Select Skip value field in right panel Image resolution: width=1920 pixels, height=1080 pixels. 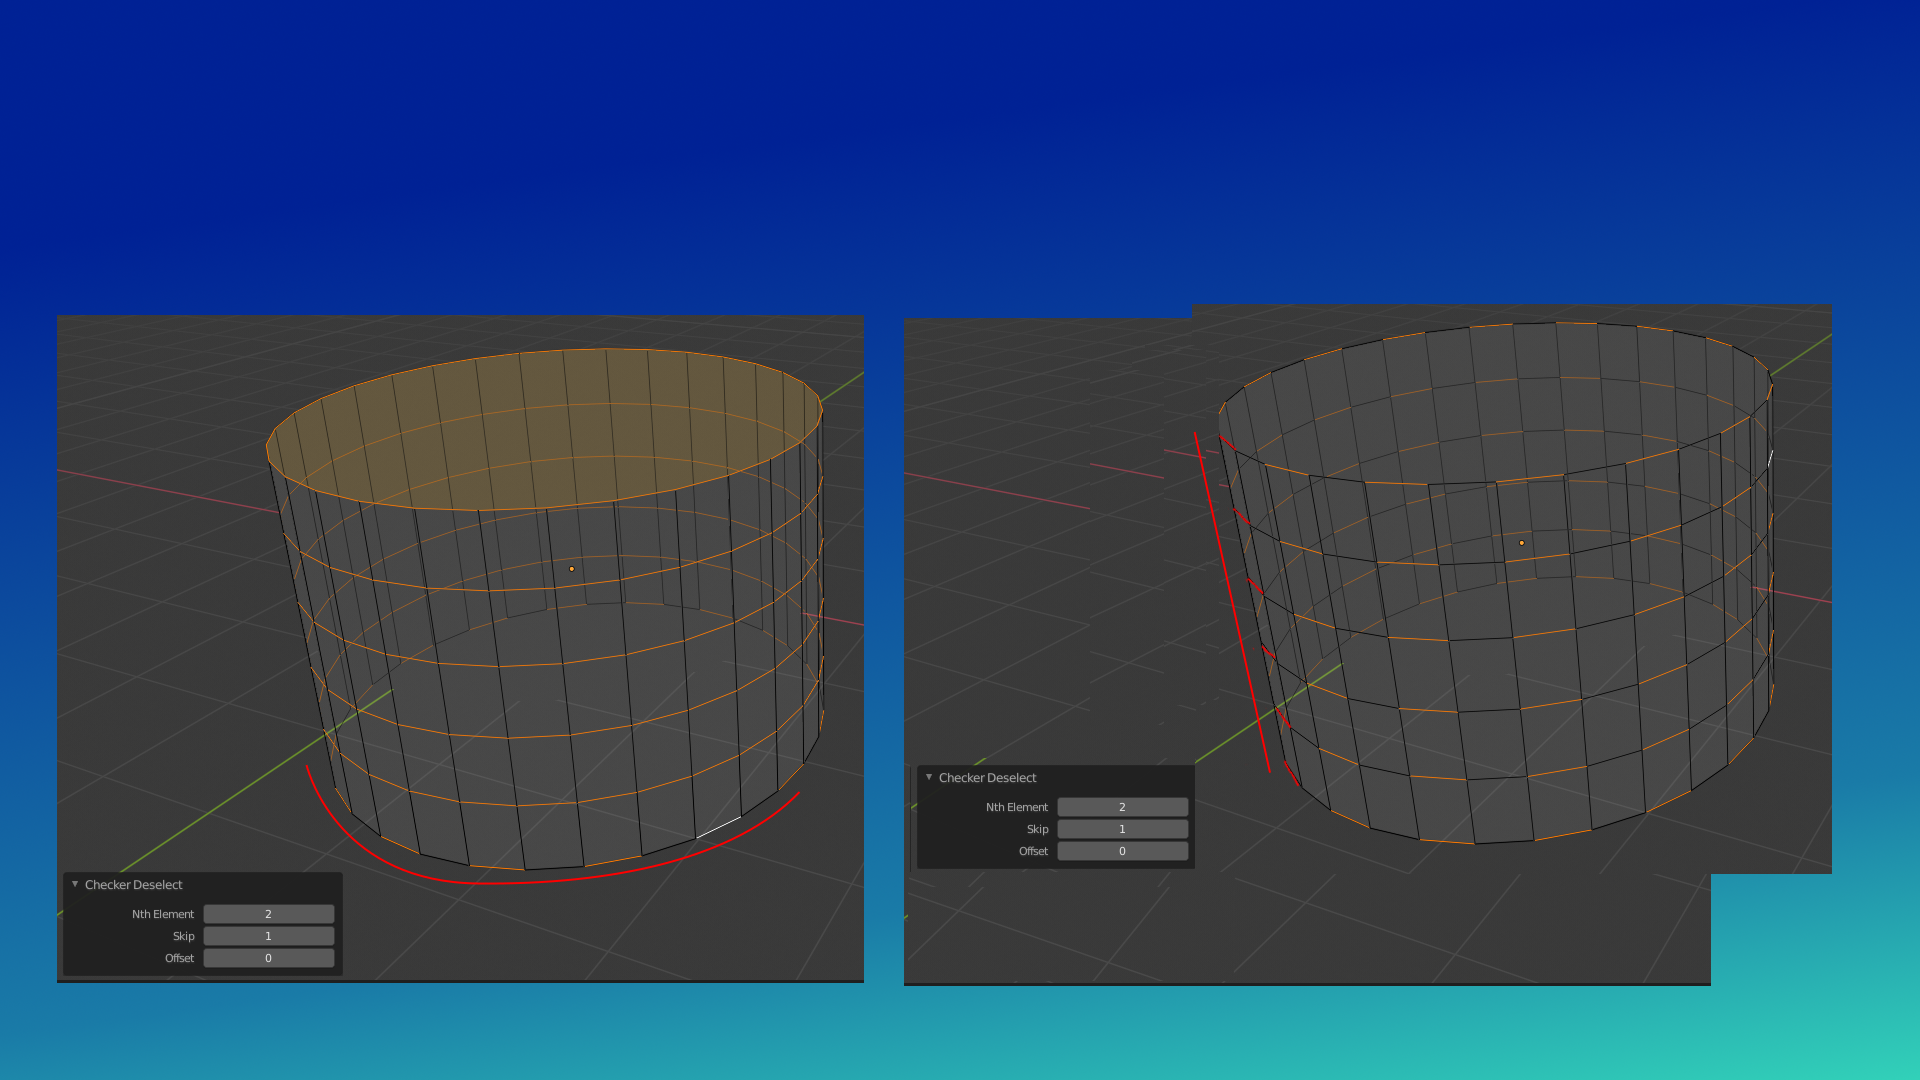[1122, 829]
